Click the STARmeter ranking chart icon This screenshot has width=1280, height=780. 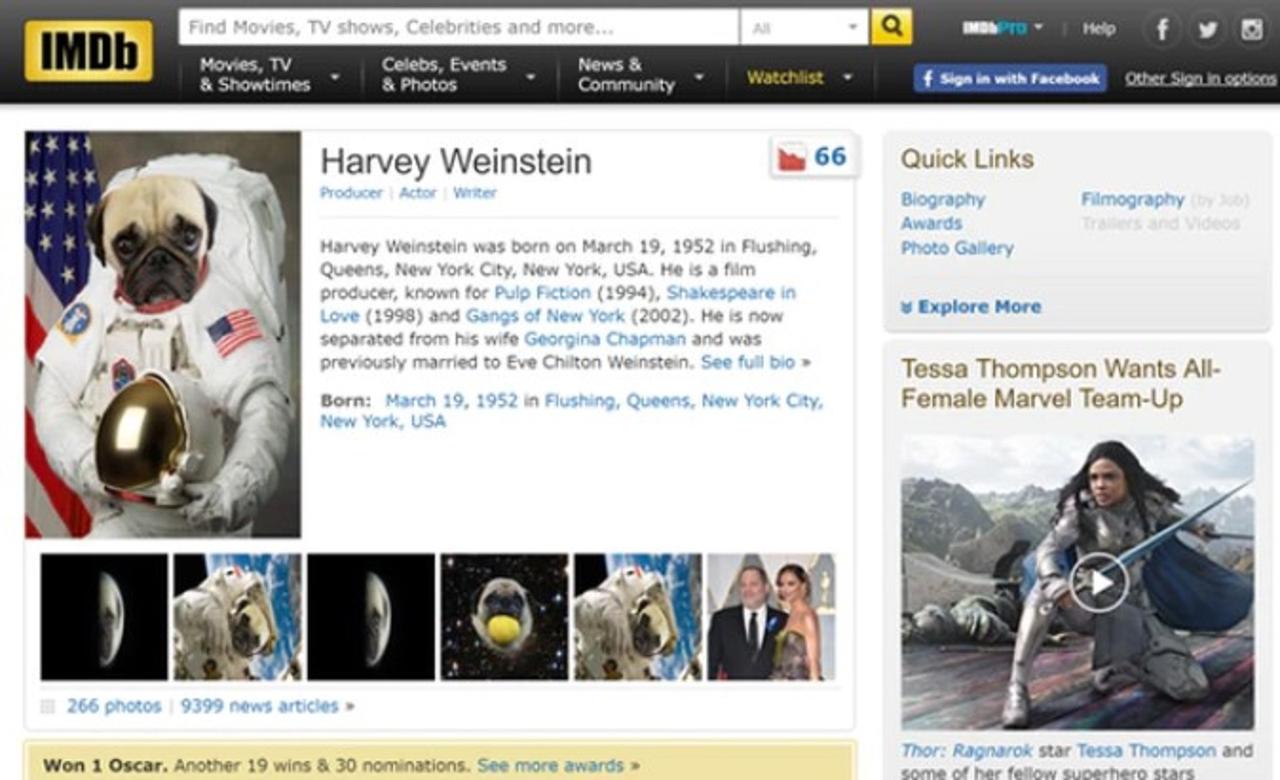click(792, 158)
